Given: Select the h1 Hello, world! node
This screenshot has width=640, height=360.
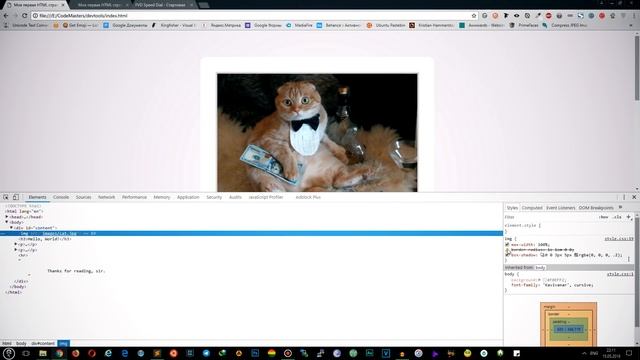Looking at the screenshot, I should (45, 239).
